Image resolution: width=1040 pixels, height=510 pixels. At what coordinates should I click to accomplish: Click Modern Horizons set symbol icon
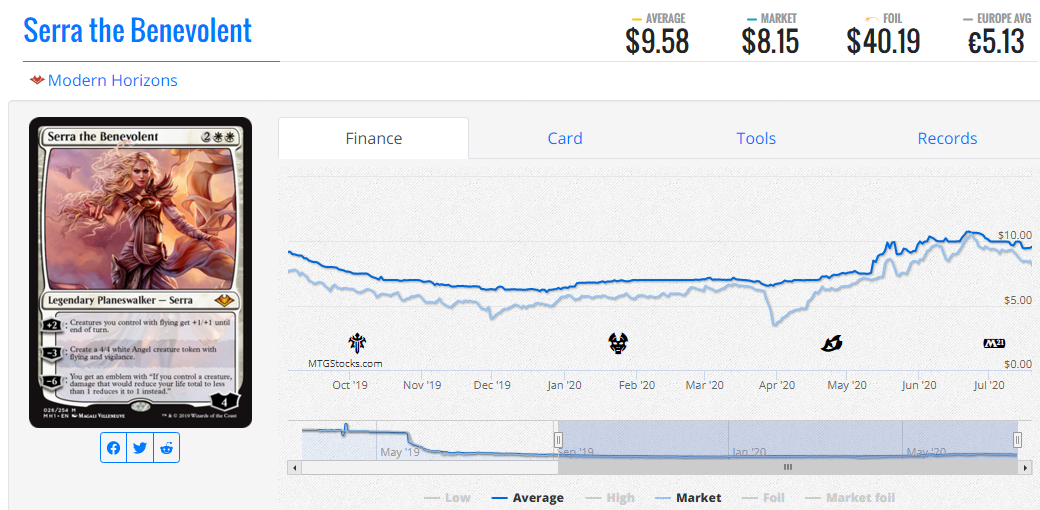[36, 81]
